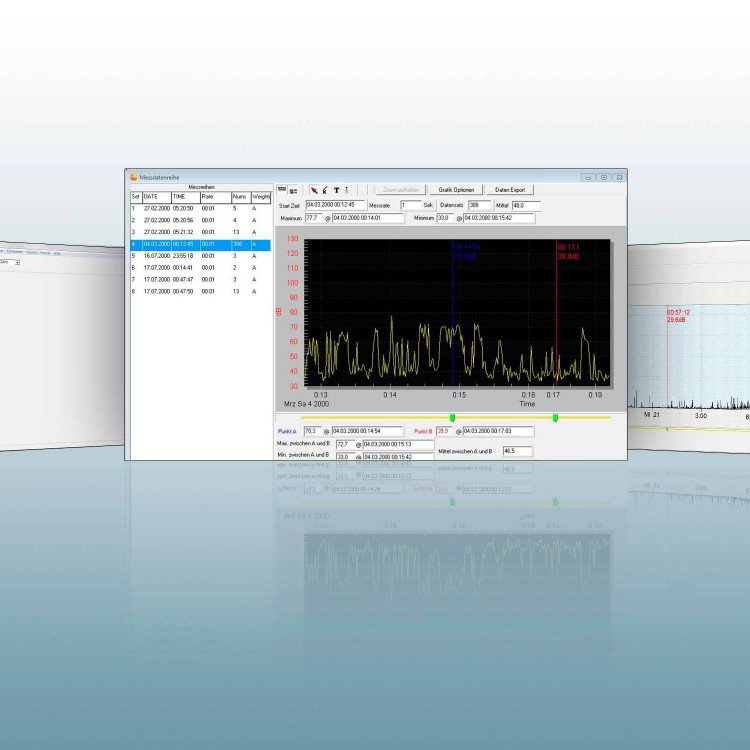Select data set 4 dated 04.03.2000
The image size is (750, 750).
click(x=200, y=244)
